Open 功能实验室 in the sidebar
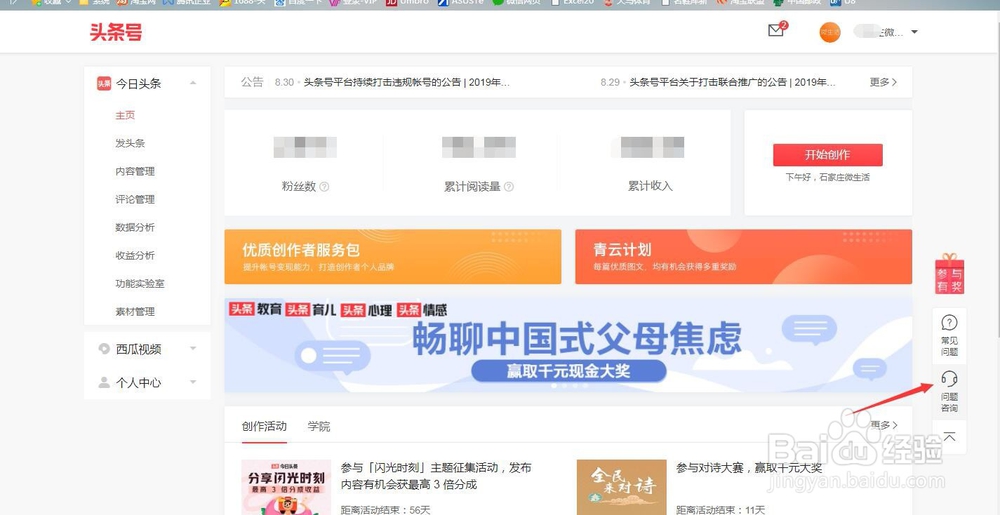 [140, 284]
